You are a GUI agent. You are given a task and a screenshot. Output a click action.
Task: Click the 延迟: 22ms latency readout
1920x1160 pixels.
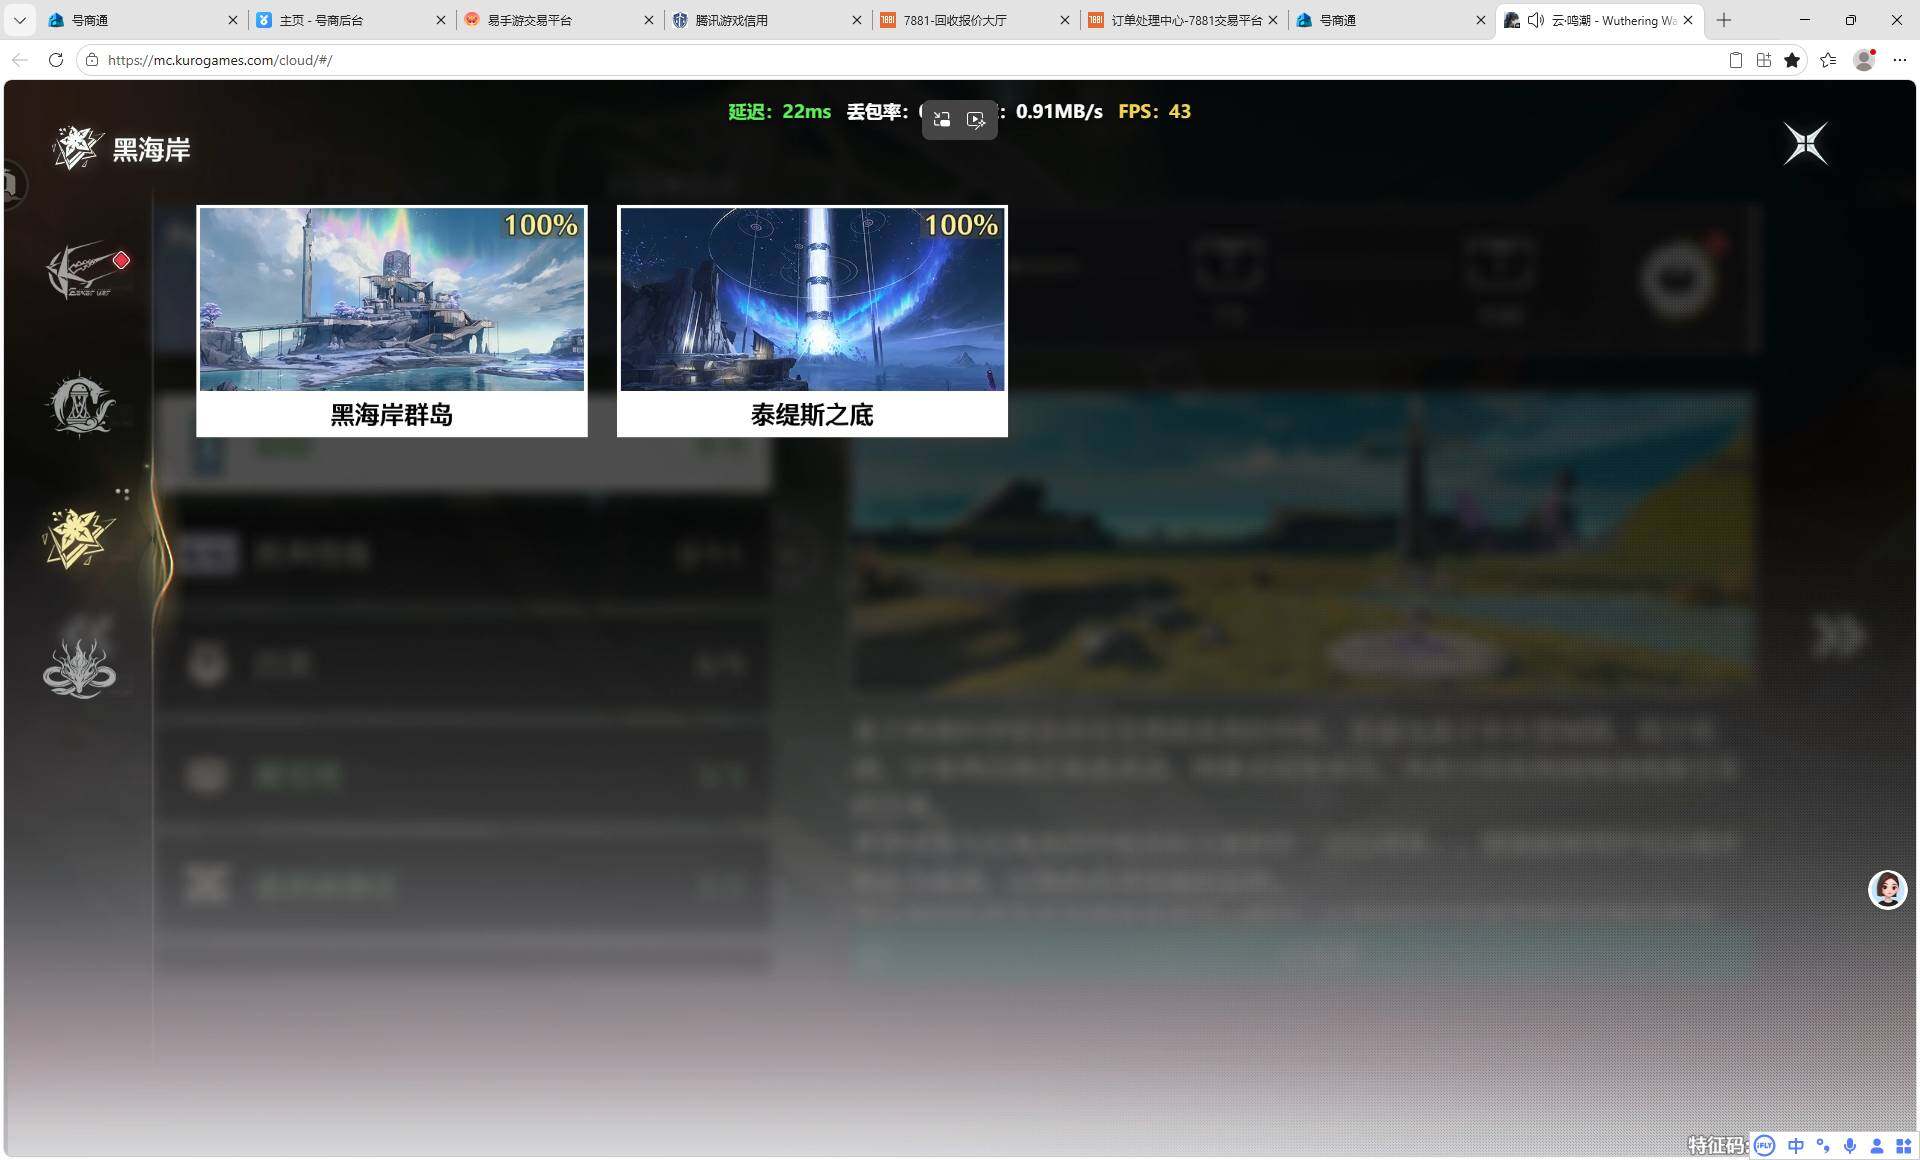[780, 111]
